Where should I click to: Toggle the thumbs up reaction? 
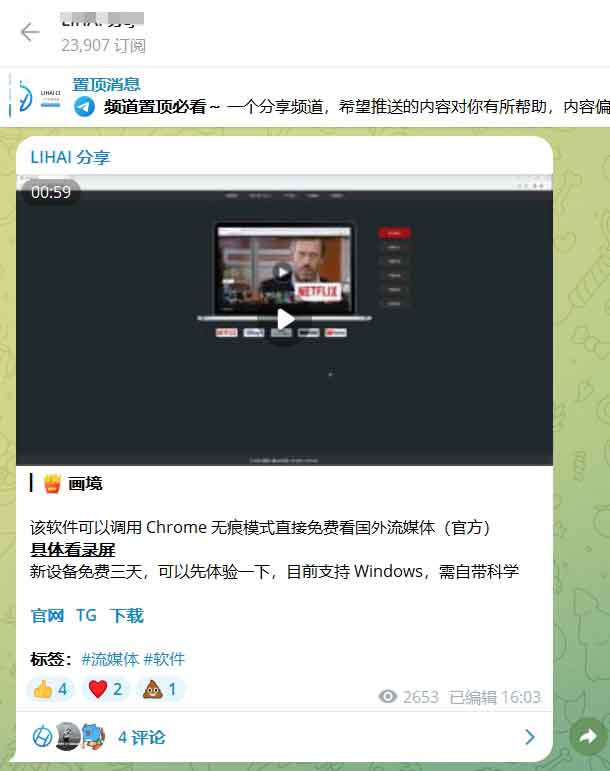[51, 689]
